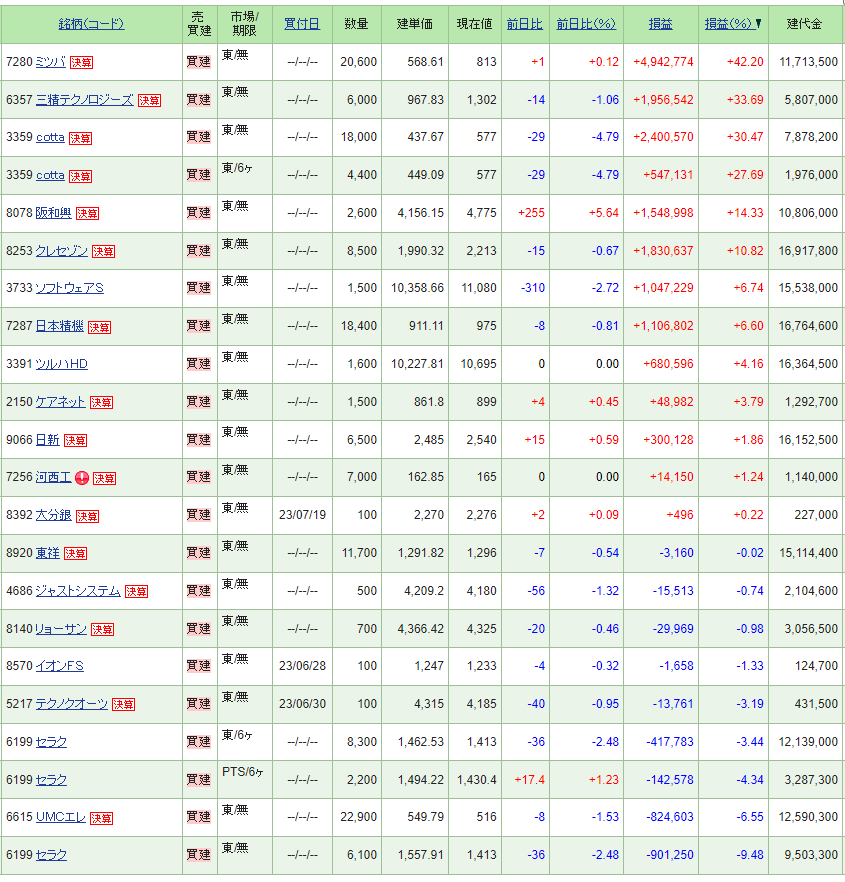This screenshot has height=882, width=845.
Task: Open the 河西工 stock link
Action: [53, 477]
